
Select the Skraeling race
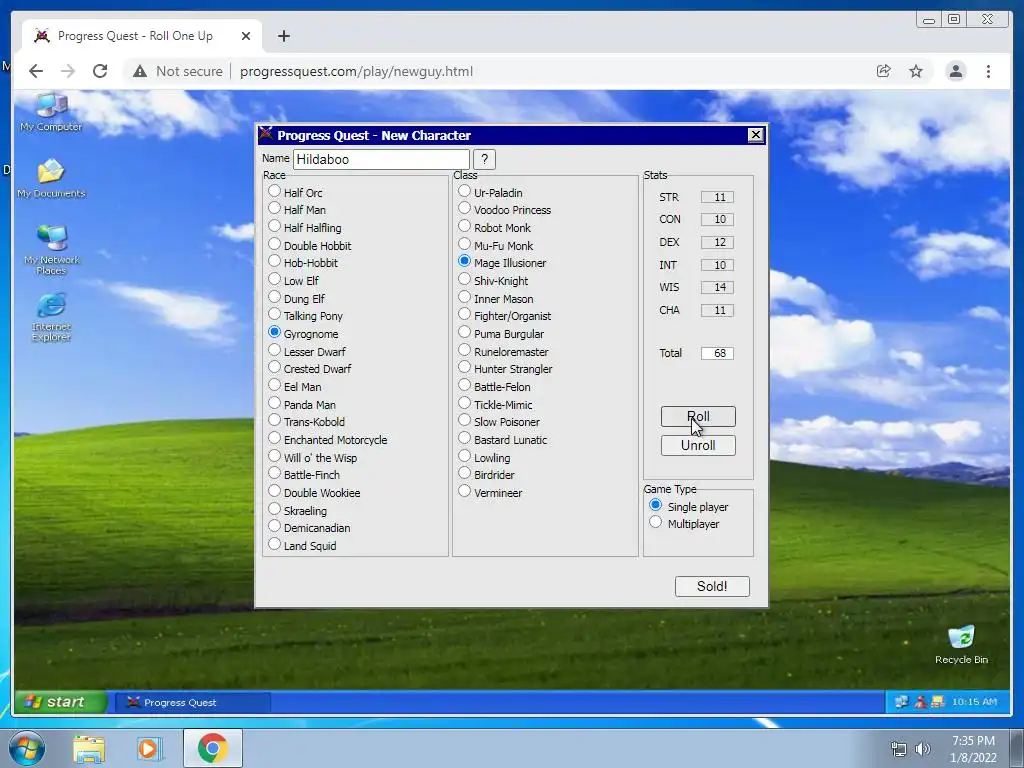[274, 509]
